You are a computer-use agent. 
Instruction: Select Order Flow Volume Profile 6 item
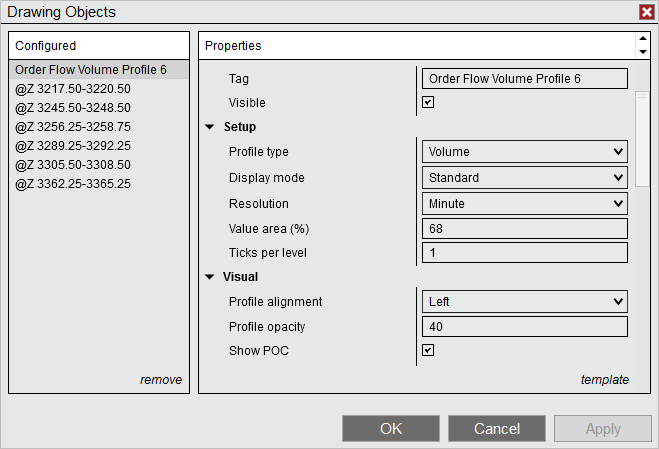[x=91, y=70]
